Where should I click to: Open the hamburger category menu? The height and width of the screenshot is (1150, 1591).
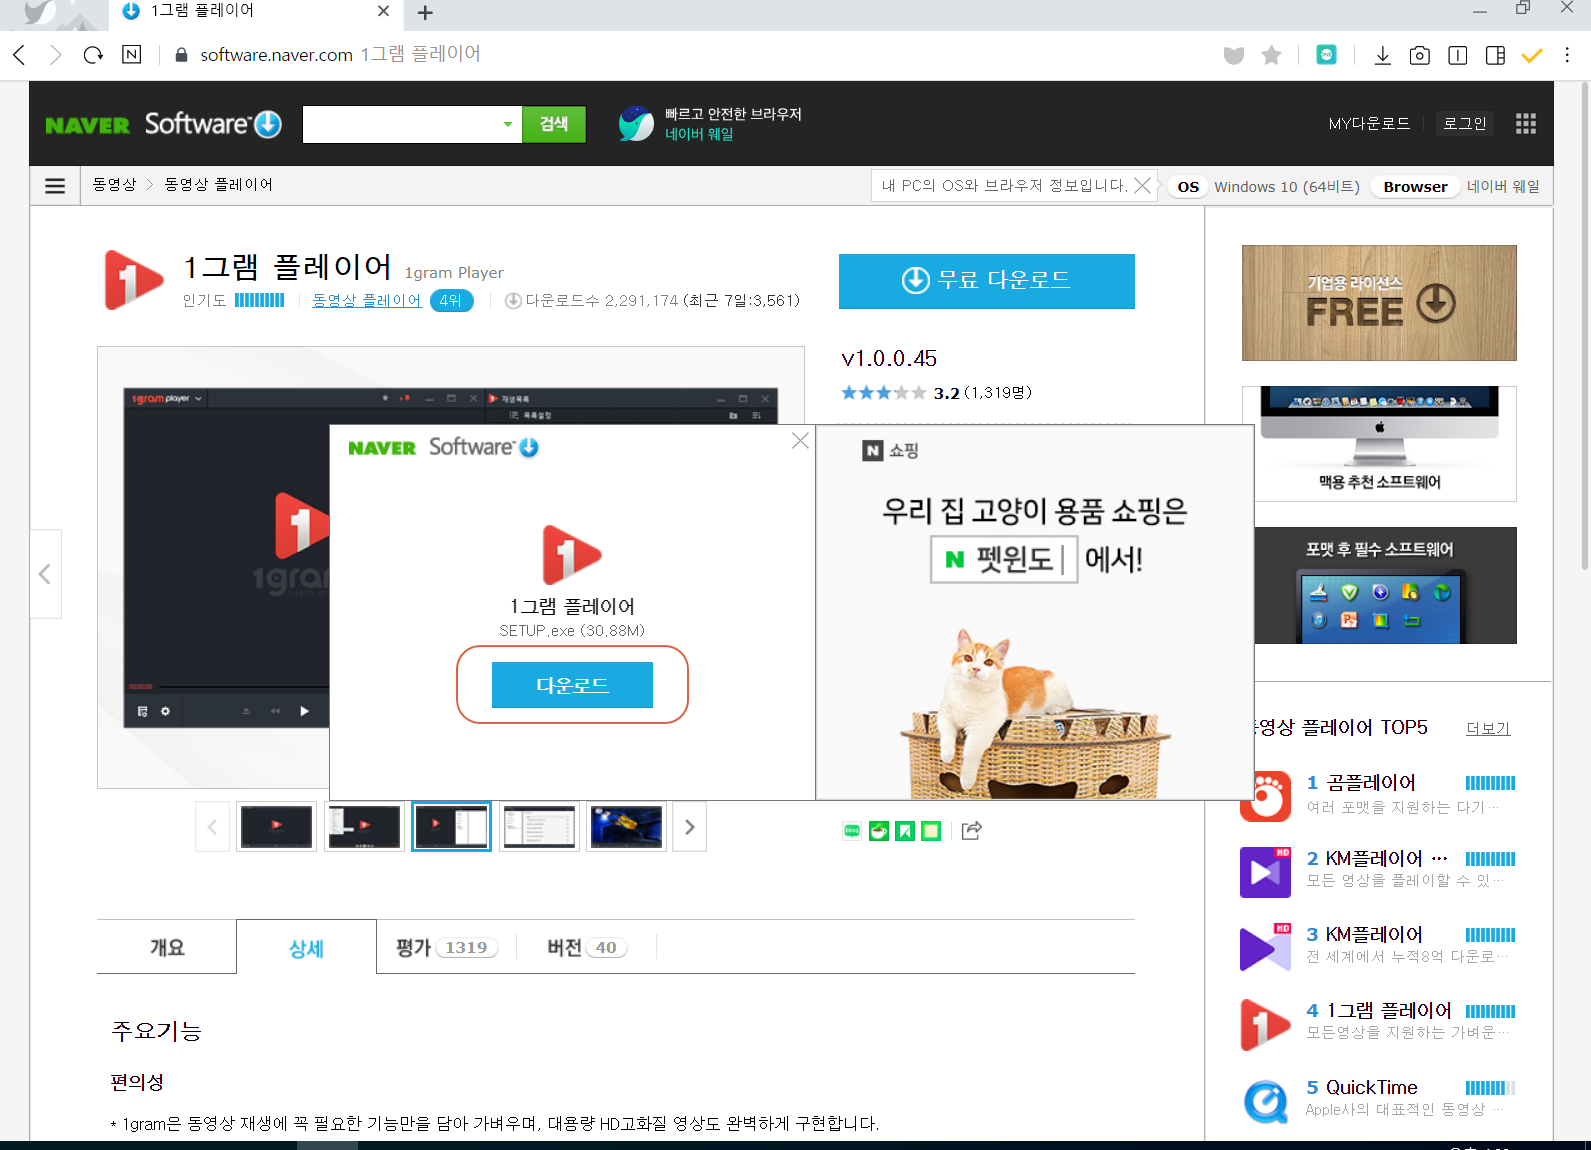click(55, 186)
